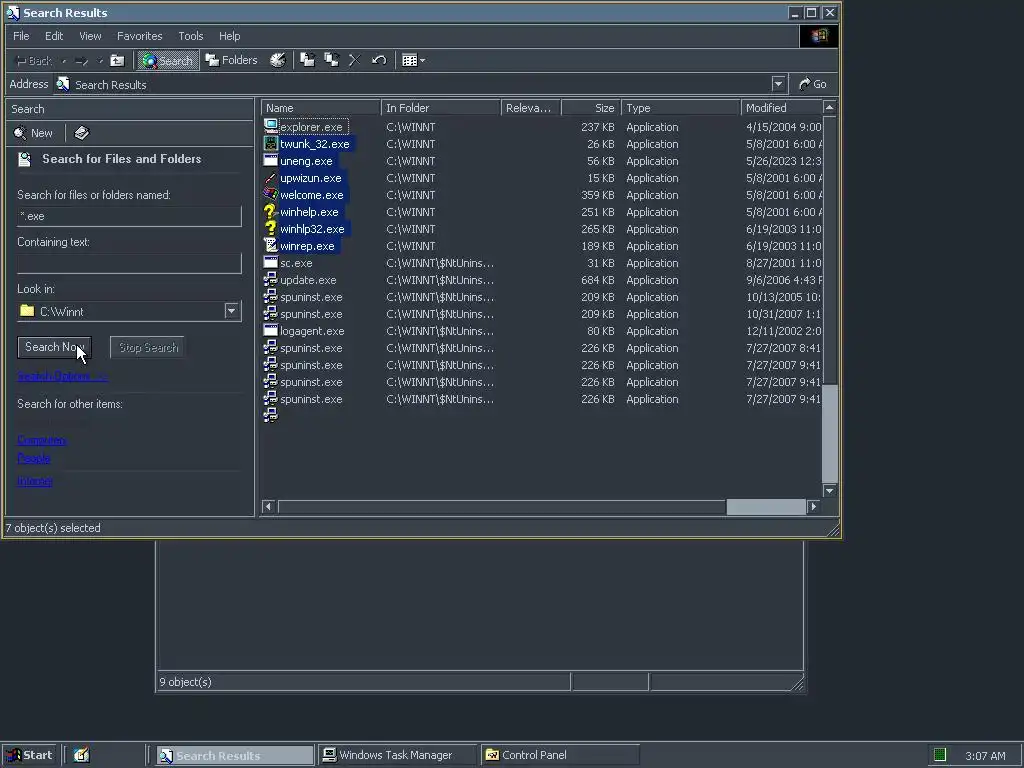This screenshot has height=768, width=1024.
Task: Click the Up one level folder icon
Action: click(117, 61)
